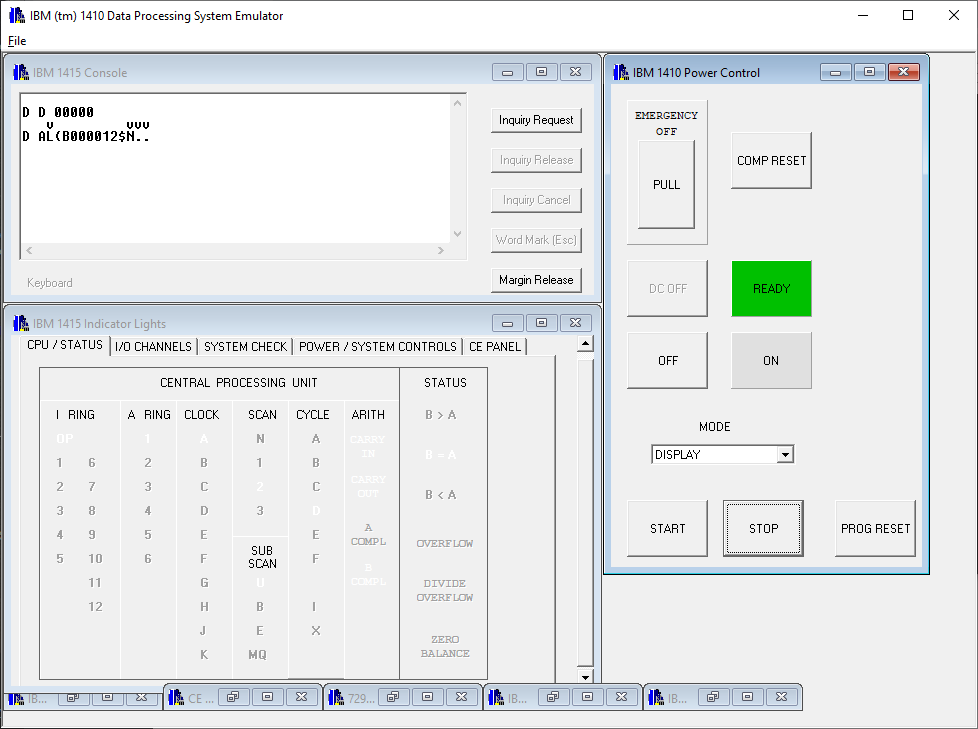Close the minimized 729 window
Viewport: 978px width, 729px height.
coord(462,697)
